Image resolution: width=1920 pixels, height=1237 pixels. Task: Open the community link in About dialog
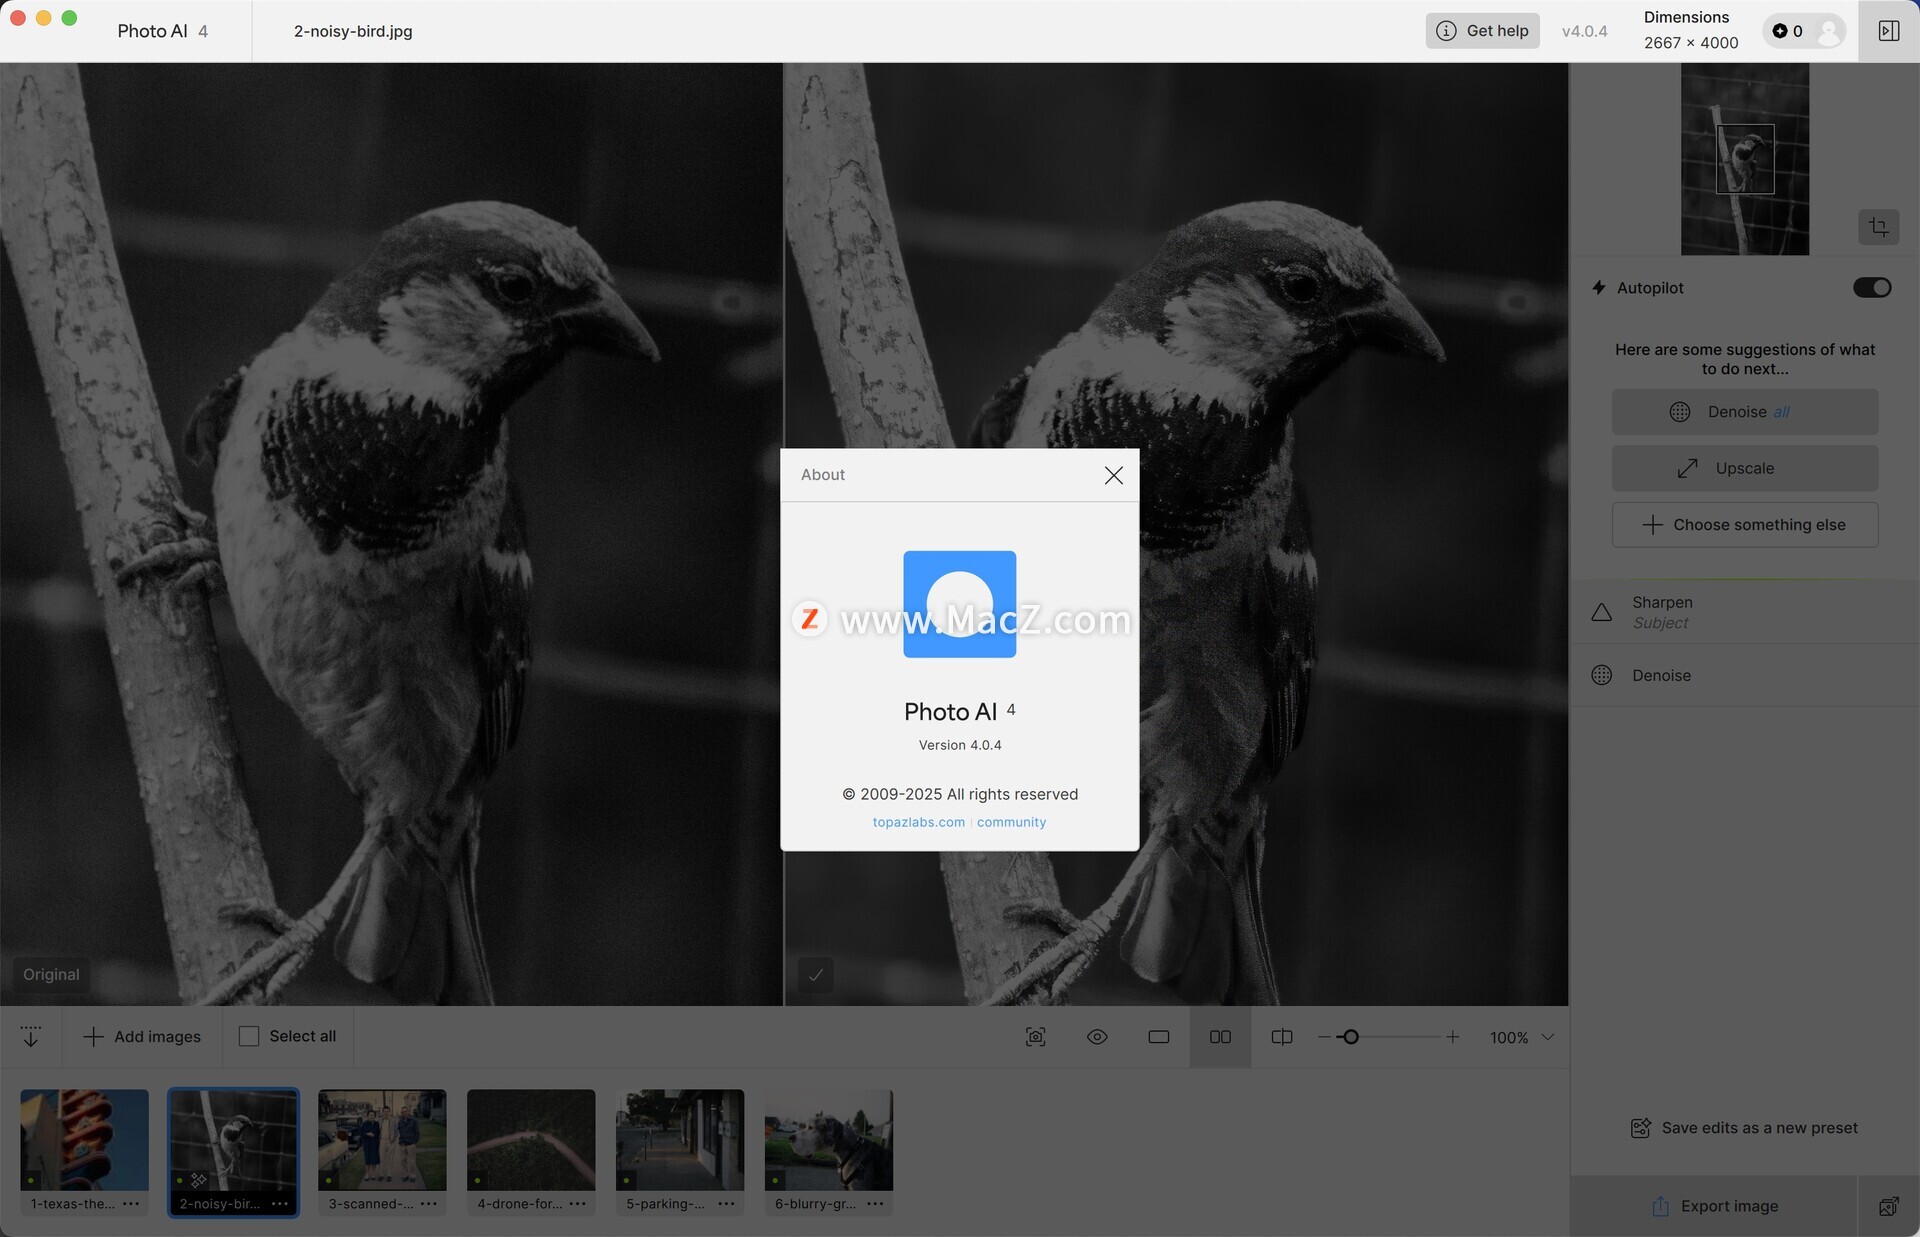tap(1011, 822)
